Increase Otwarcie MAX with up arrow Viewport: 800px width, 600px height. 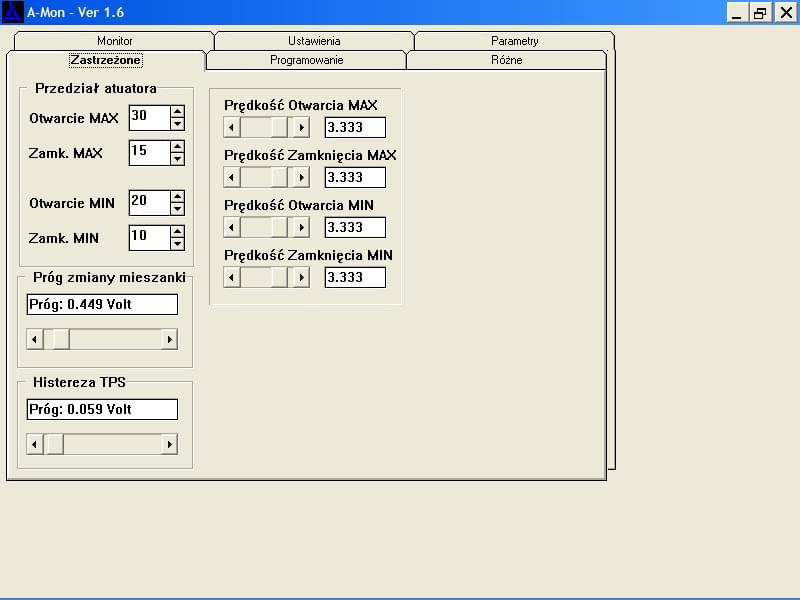coord(177,112)
